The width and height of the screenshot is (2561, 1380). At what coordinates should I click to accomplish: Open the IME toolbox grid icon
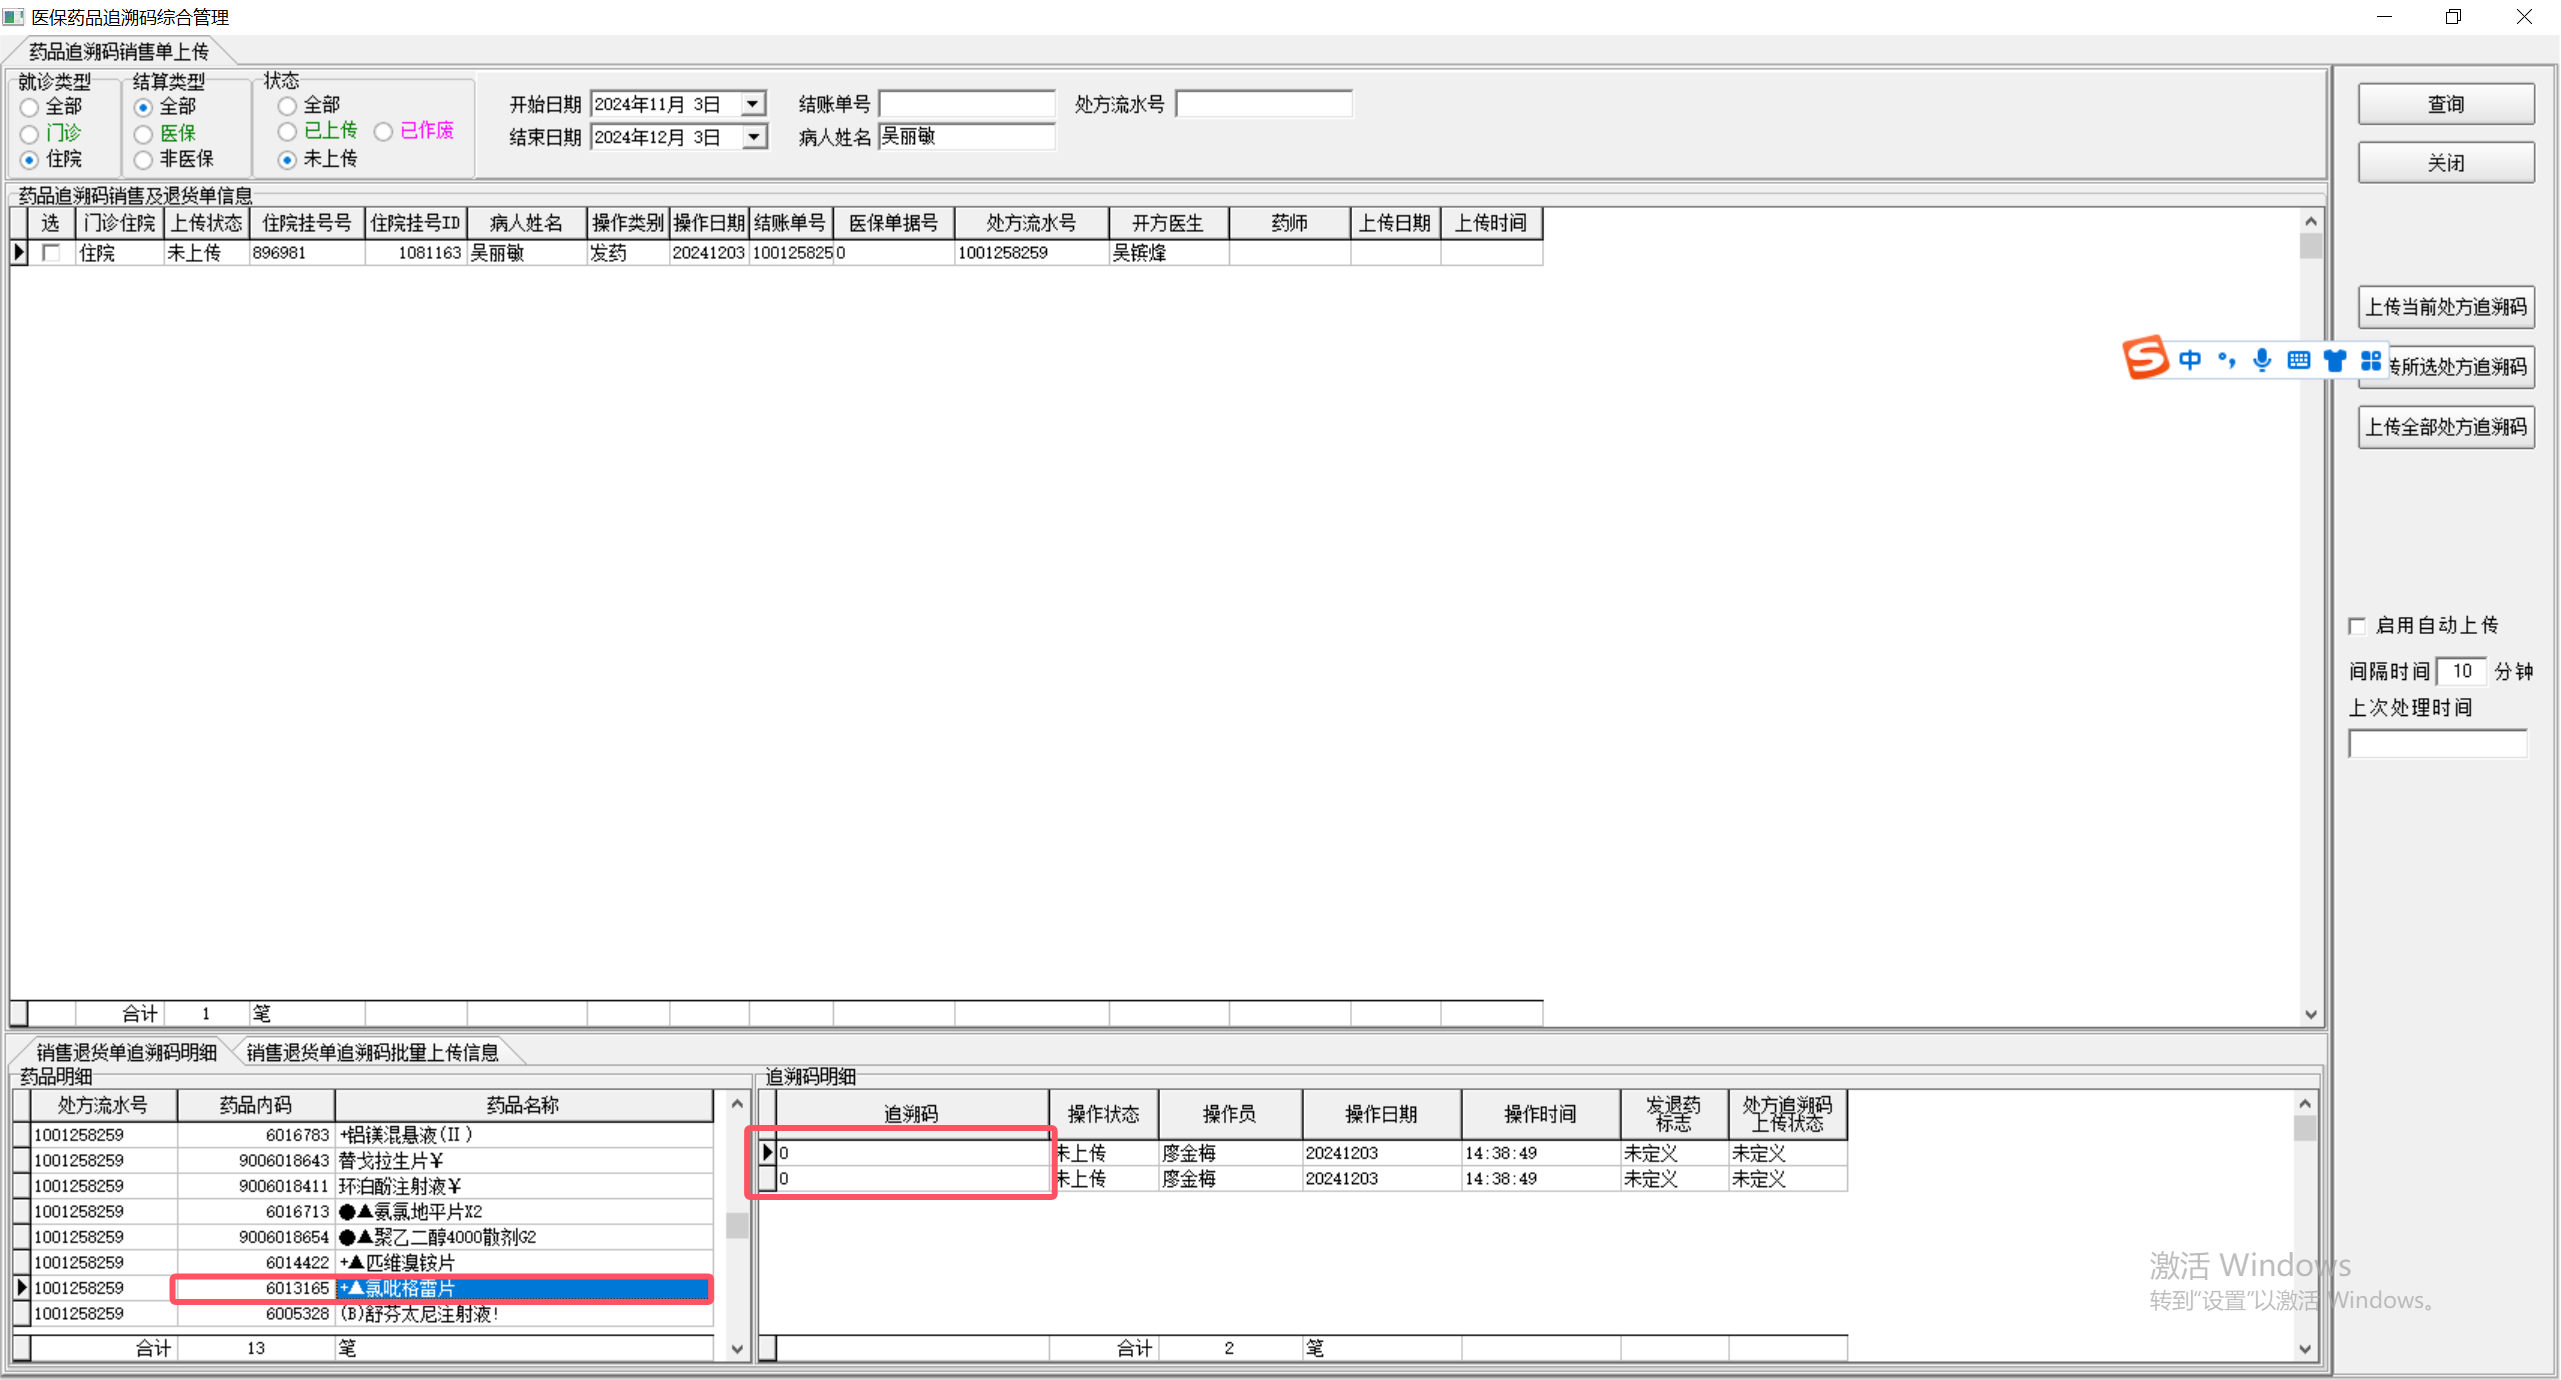pyautogui.click(x=2370, y=360)
